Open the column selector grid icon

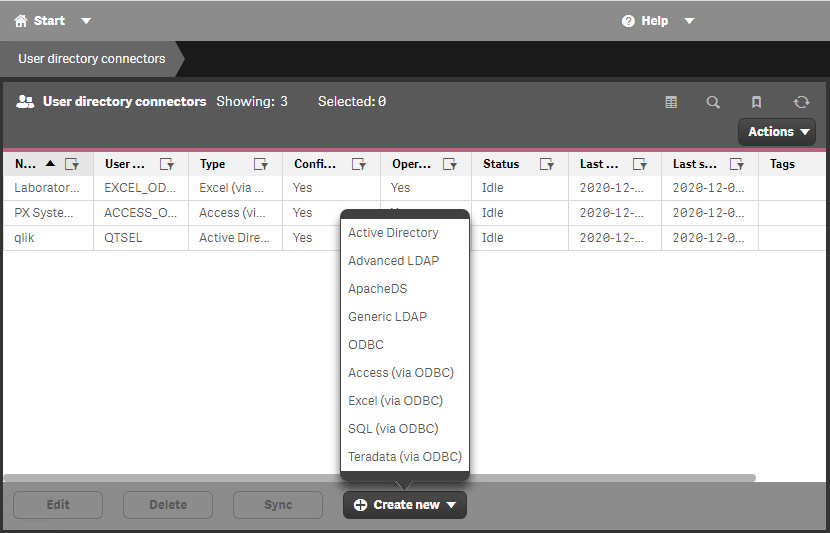tap(671, 102)
